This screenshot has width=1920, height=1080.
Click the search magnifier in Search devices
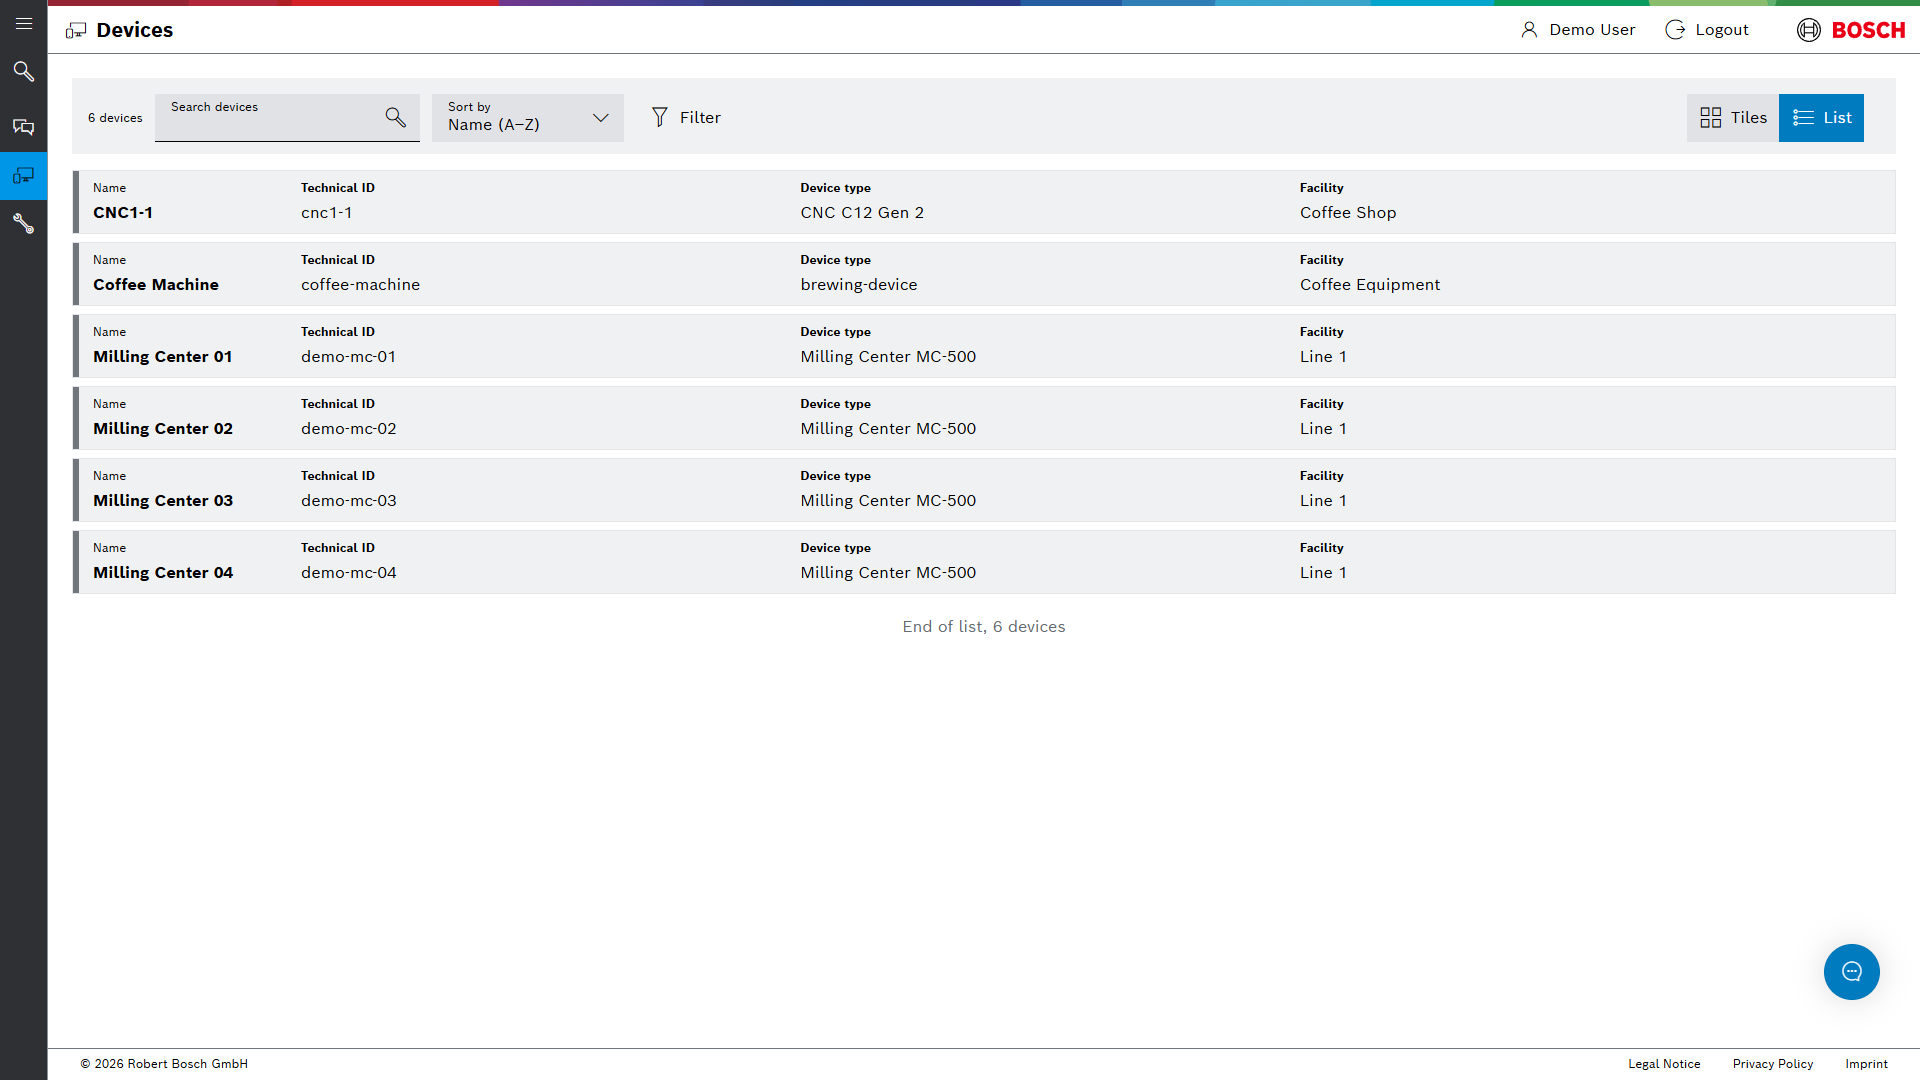pyautogui.click(x=396, y=117)
